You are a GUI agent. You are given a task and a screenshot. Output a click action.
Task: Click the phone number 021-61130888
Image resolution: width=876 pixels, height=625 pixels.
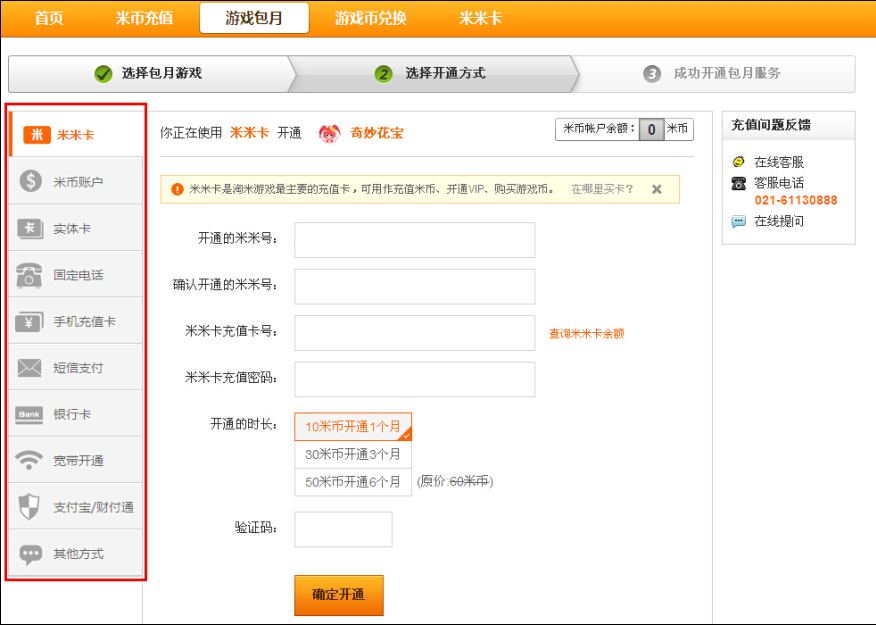[x=796, y=200]
